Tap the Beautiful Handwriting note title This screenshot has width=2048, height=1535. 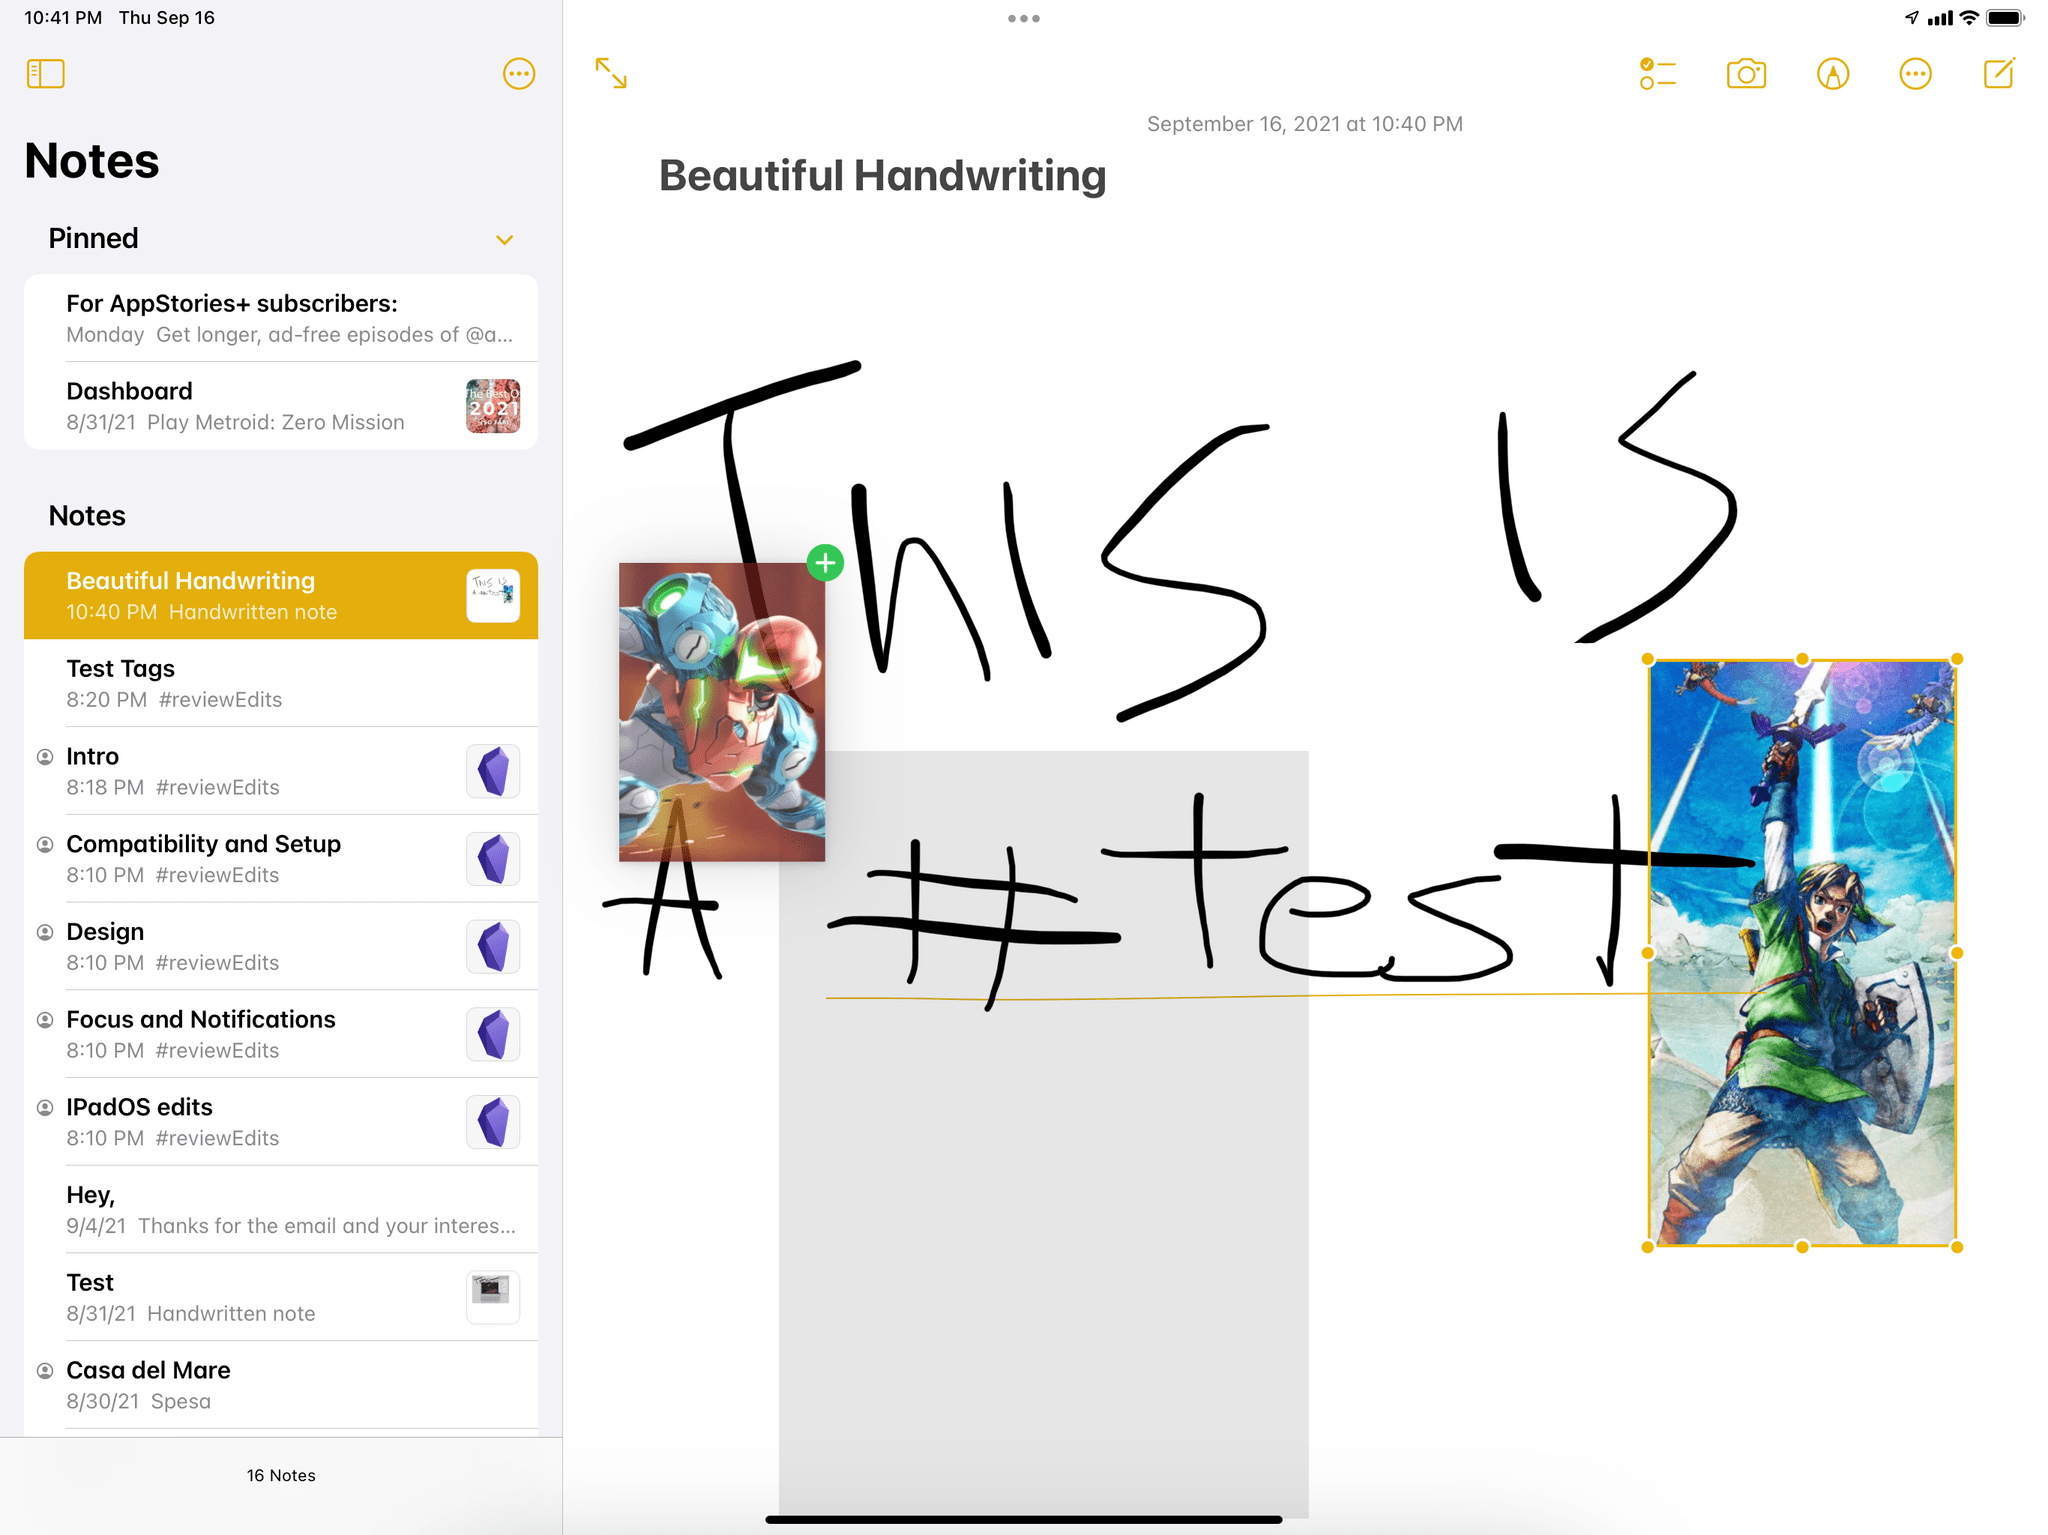(882, 176)
